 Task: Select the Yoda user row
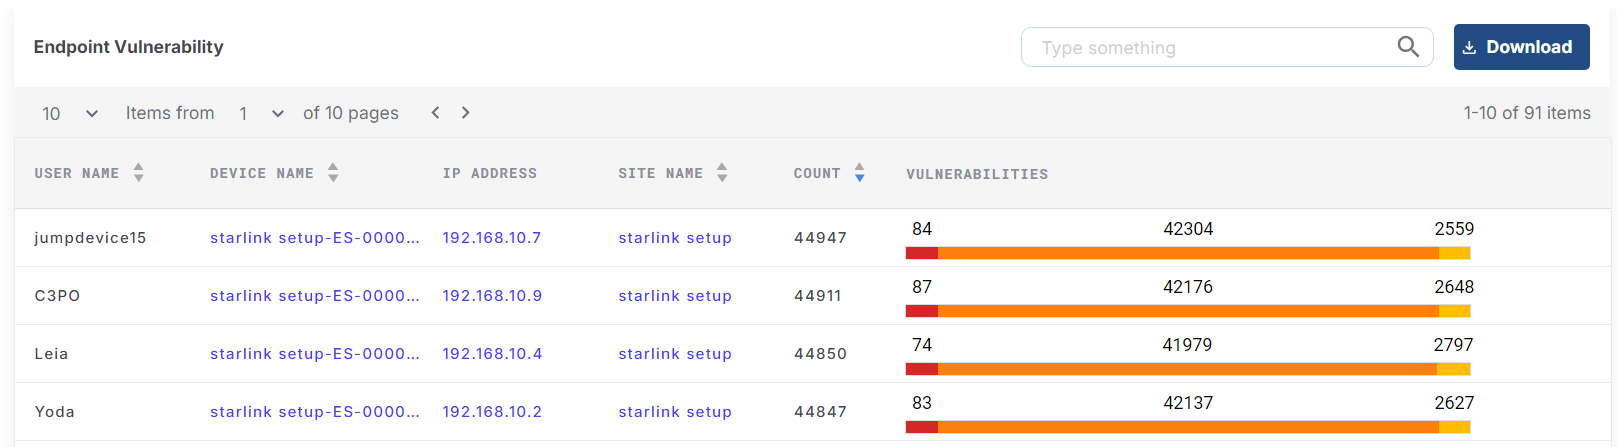pos(55,412)
